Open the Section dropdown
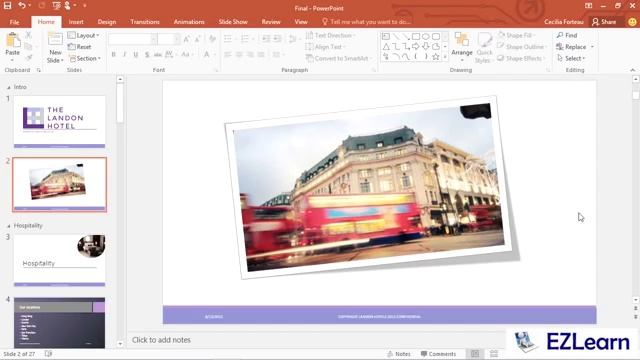640x360 pixels. [84, 58]
